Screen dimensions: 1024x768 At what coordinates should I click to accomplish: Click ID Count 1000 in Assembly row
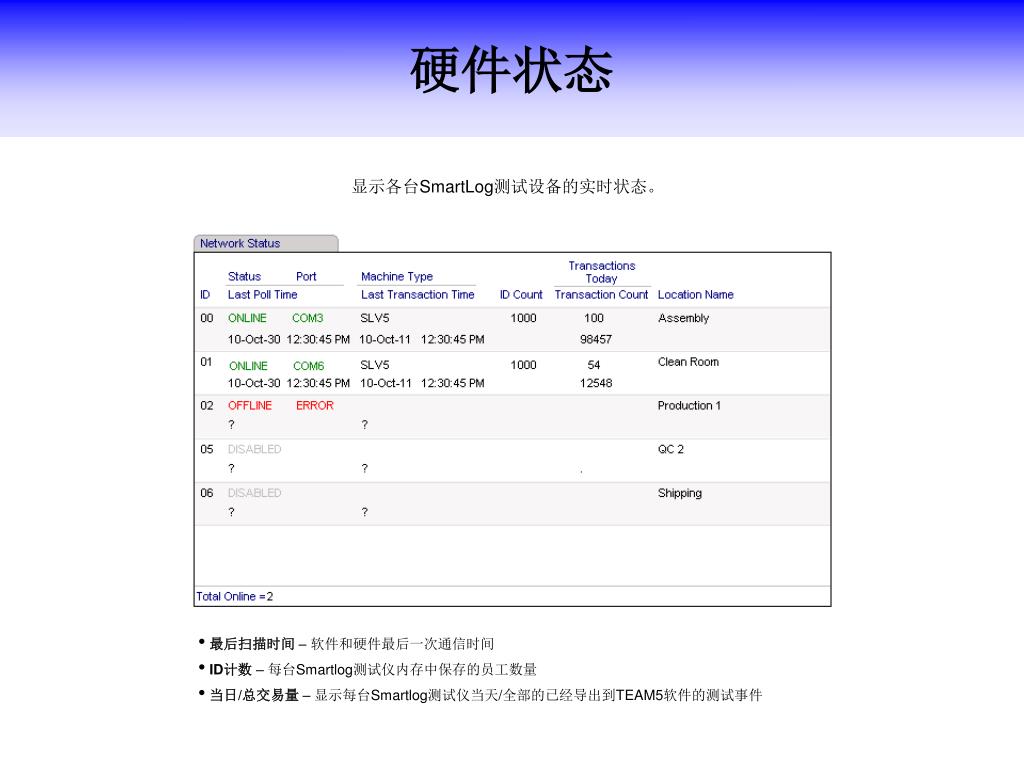point(523,318)
